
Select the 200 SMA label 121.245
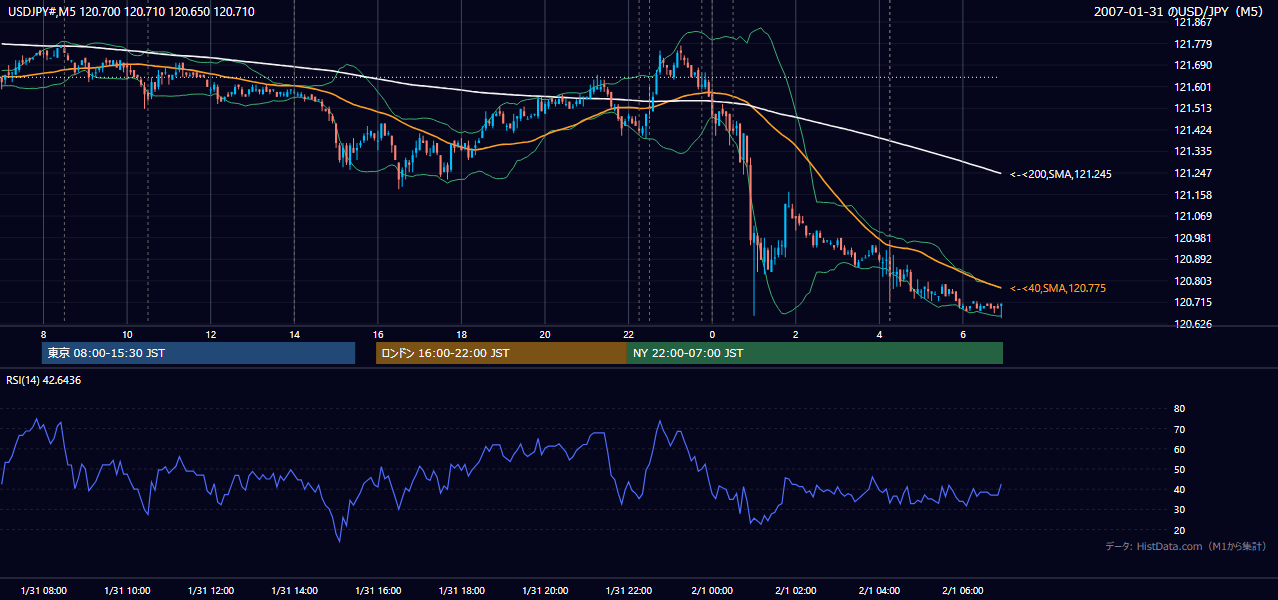pos(1061,174)
